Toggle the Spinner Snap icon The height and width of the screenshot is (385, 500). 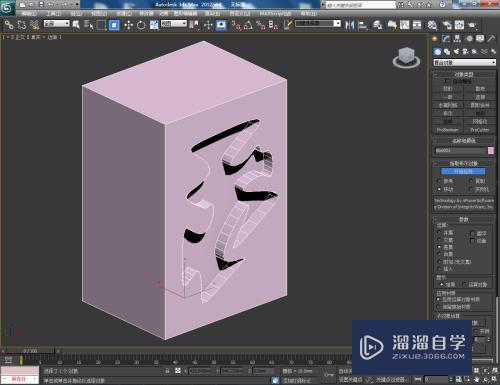point(273,25)
